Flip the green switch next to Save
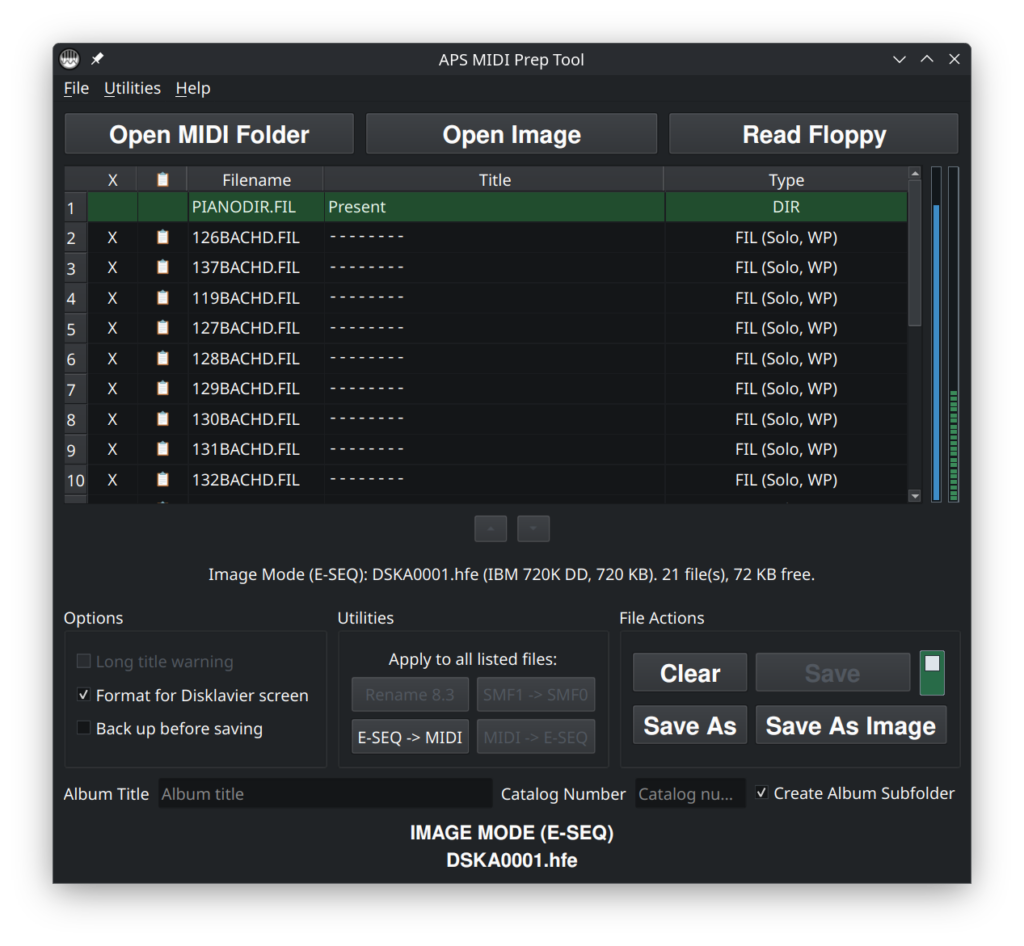The image size is (1024, 946). click(932, 673)
